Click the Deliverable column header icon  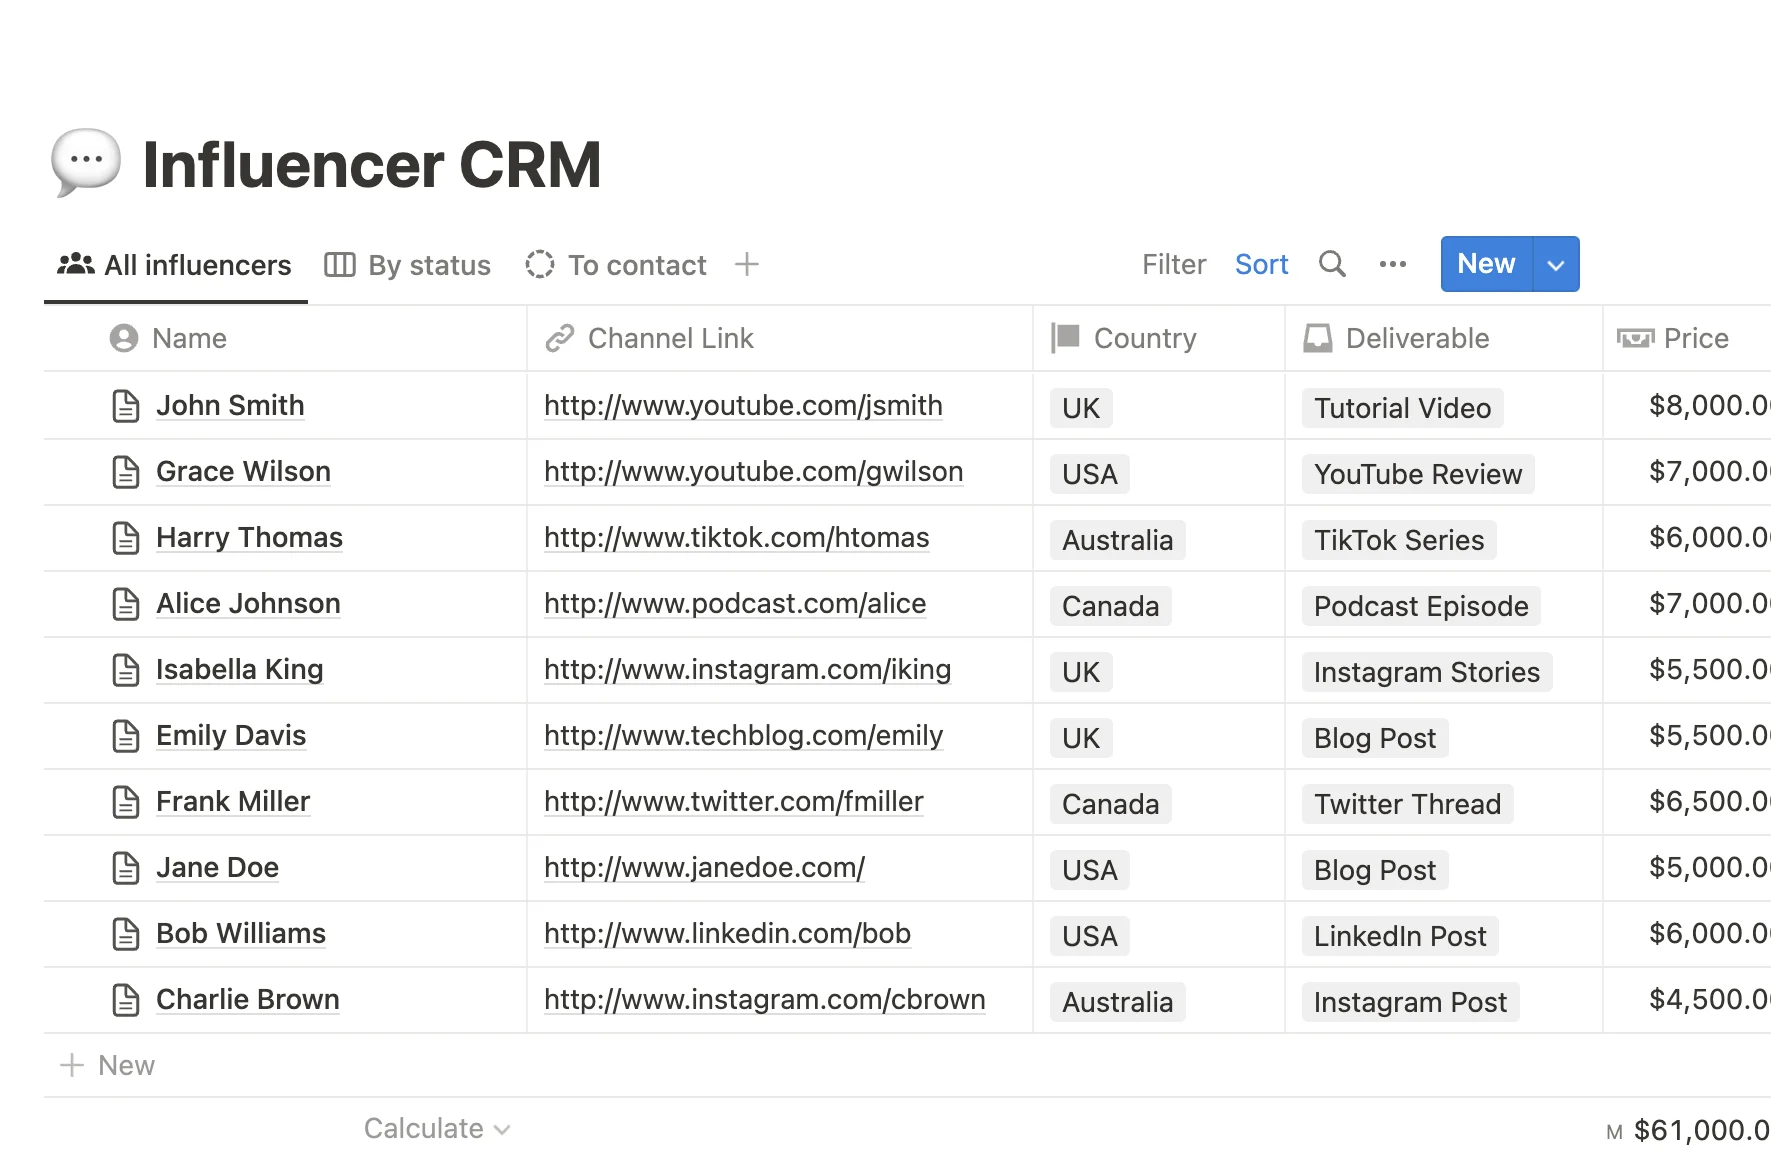point(1318,338)
